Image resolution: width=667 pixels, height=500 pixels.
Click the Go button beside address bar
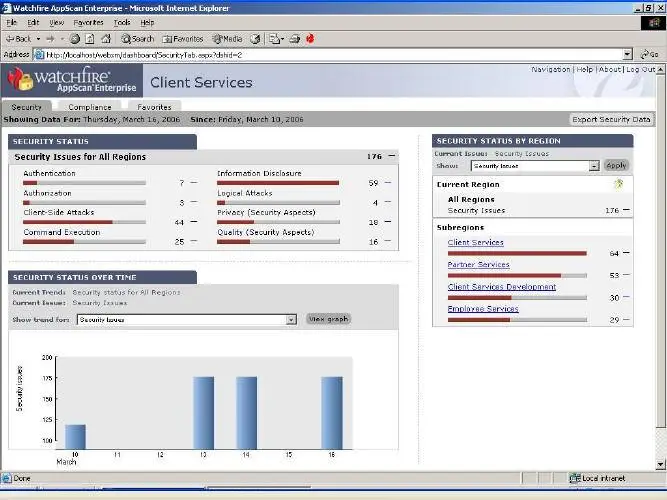[650, 54]
